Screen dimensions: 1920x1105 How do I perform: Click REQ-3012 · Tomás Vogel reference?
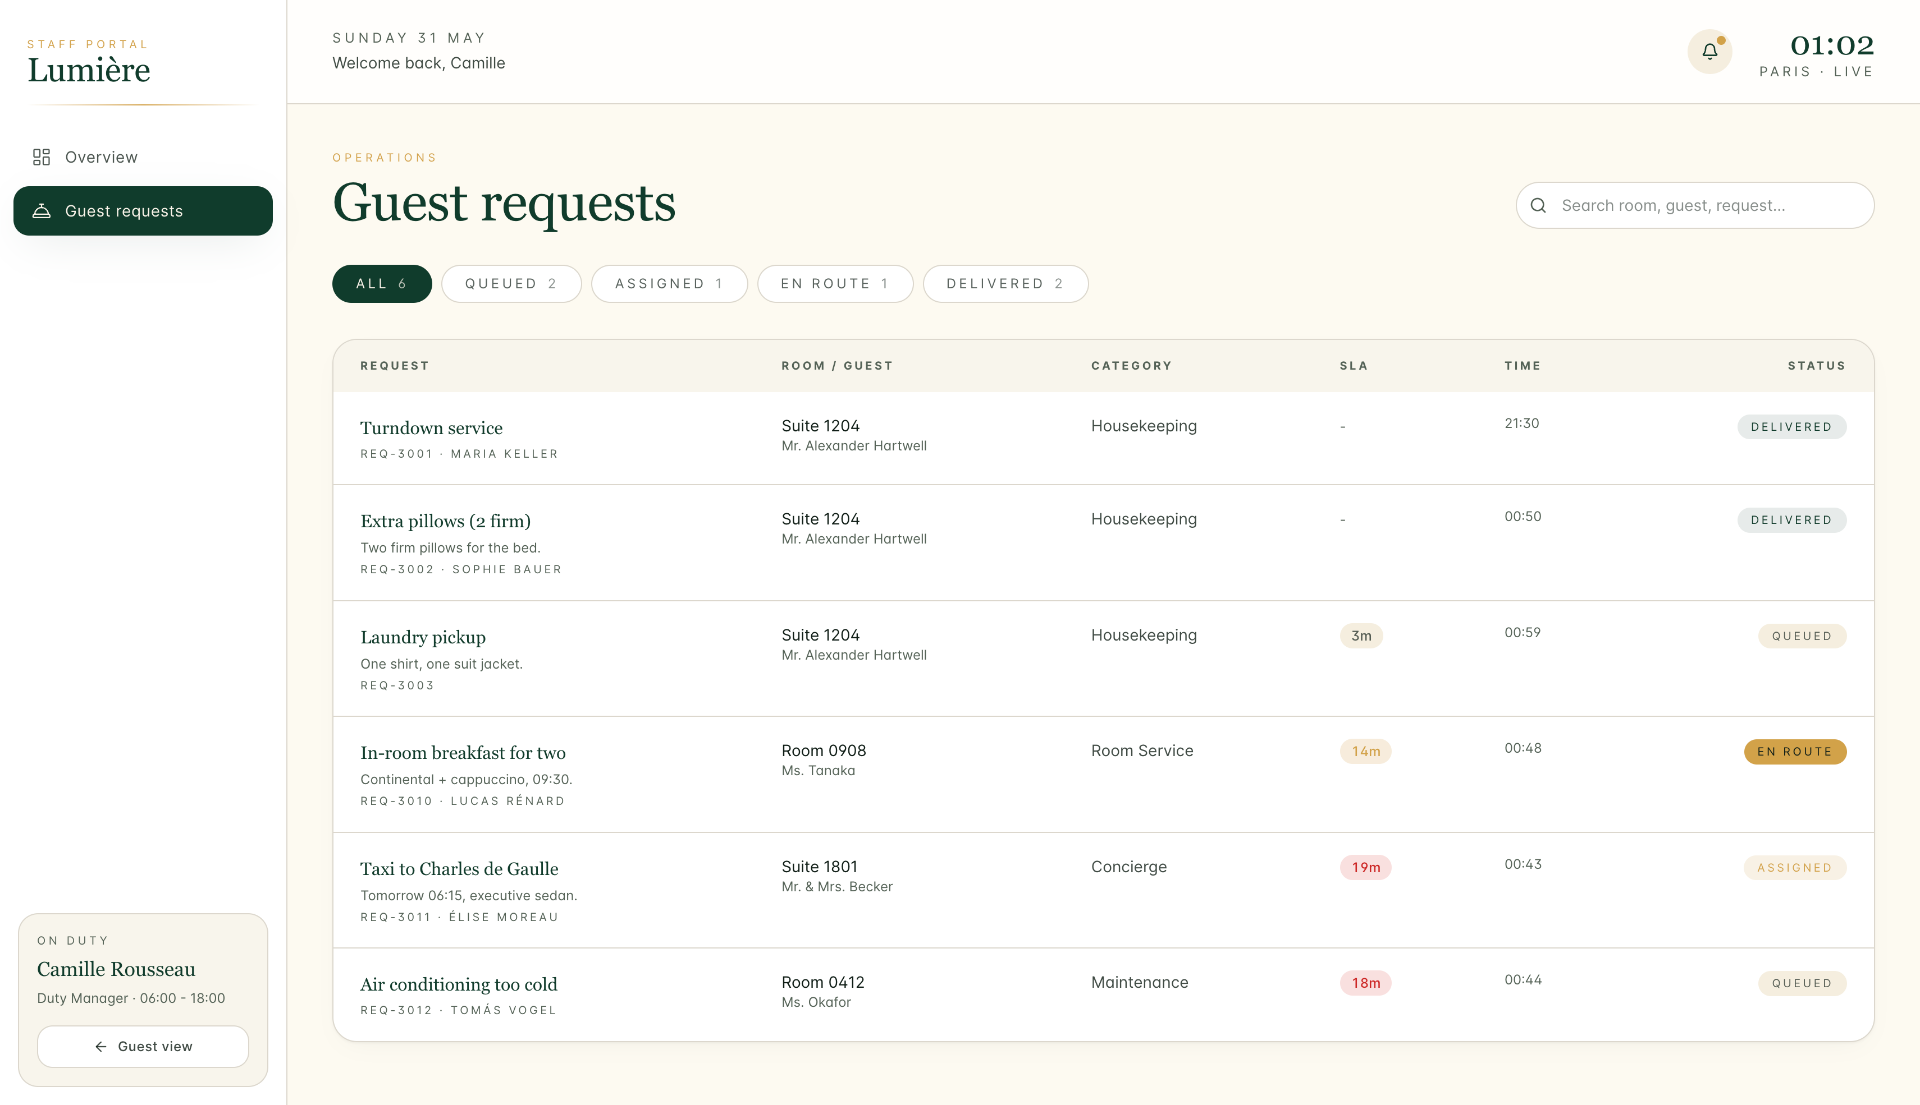coord(458,1010)
